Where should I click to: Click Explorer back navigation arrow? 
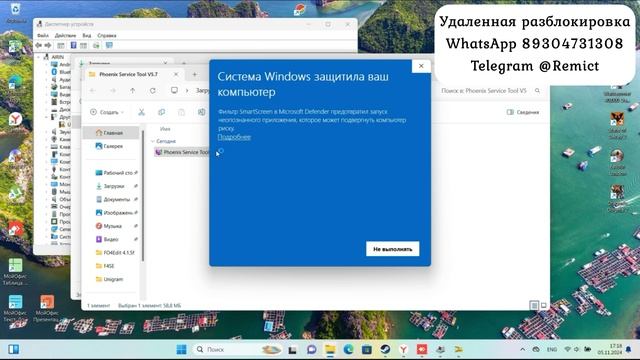(x=93, y=91)
